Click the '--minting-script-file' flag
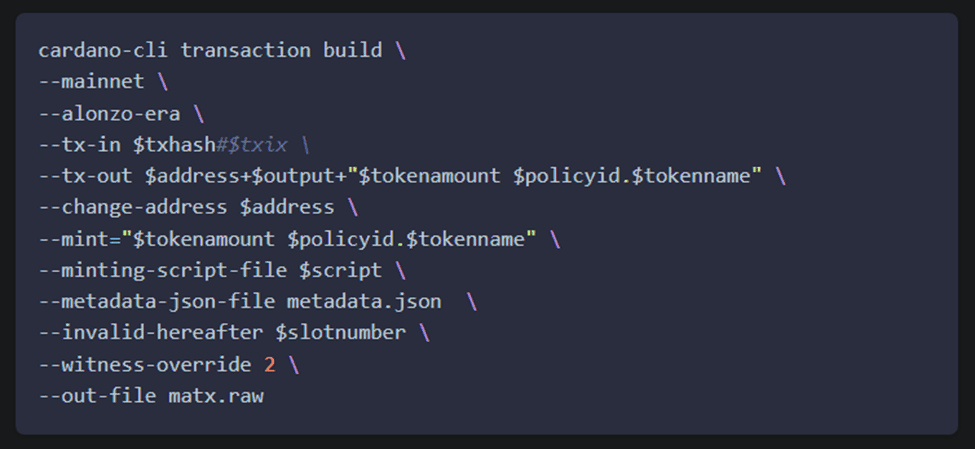The height and width of the screenshot is (449, 975). (x=163, y=270)
